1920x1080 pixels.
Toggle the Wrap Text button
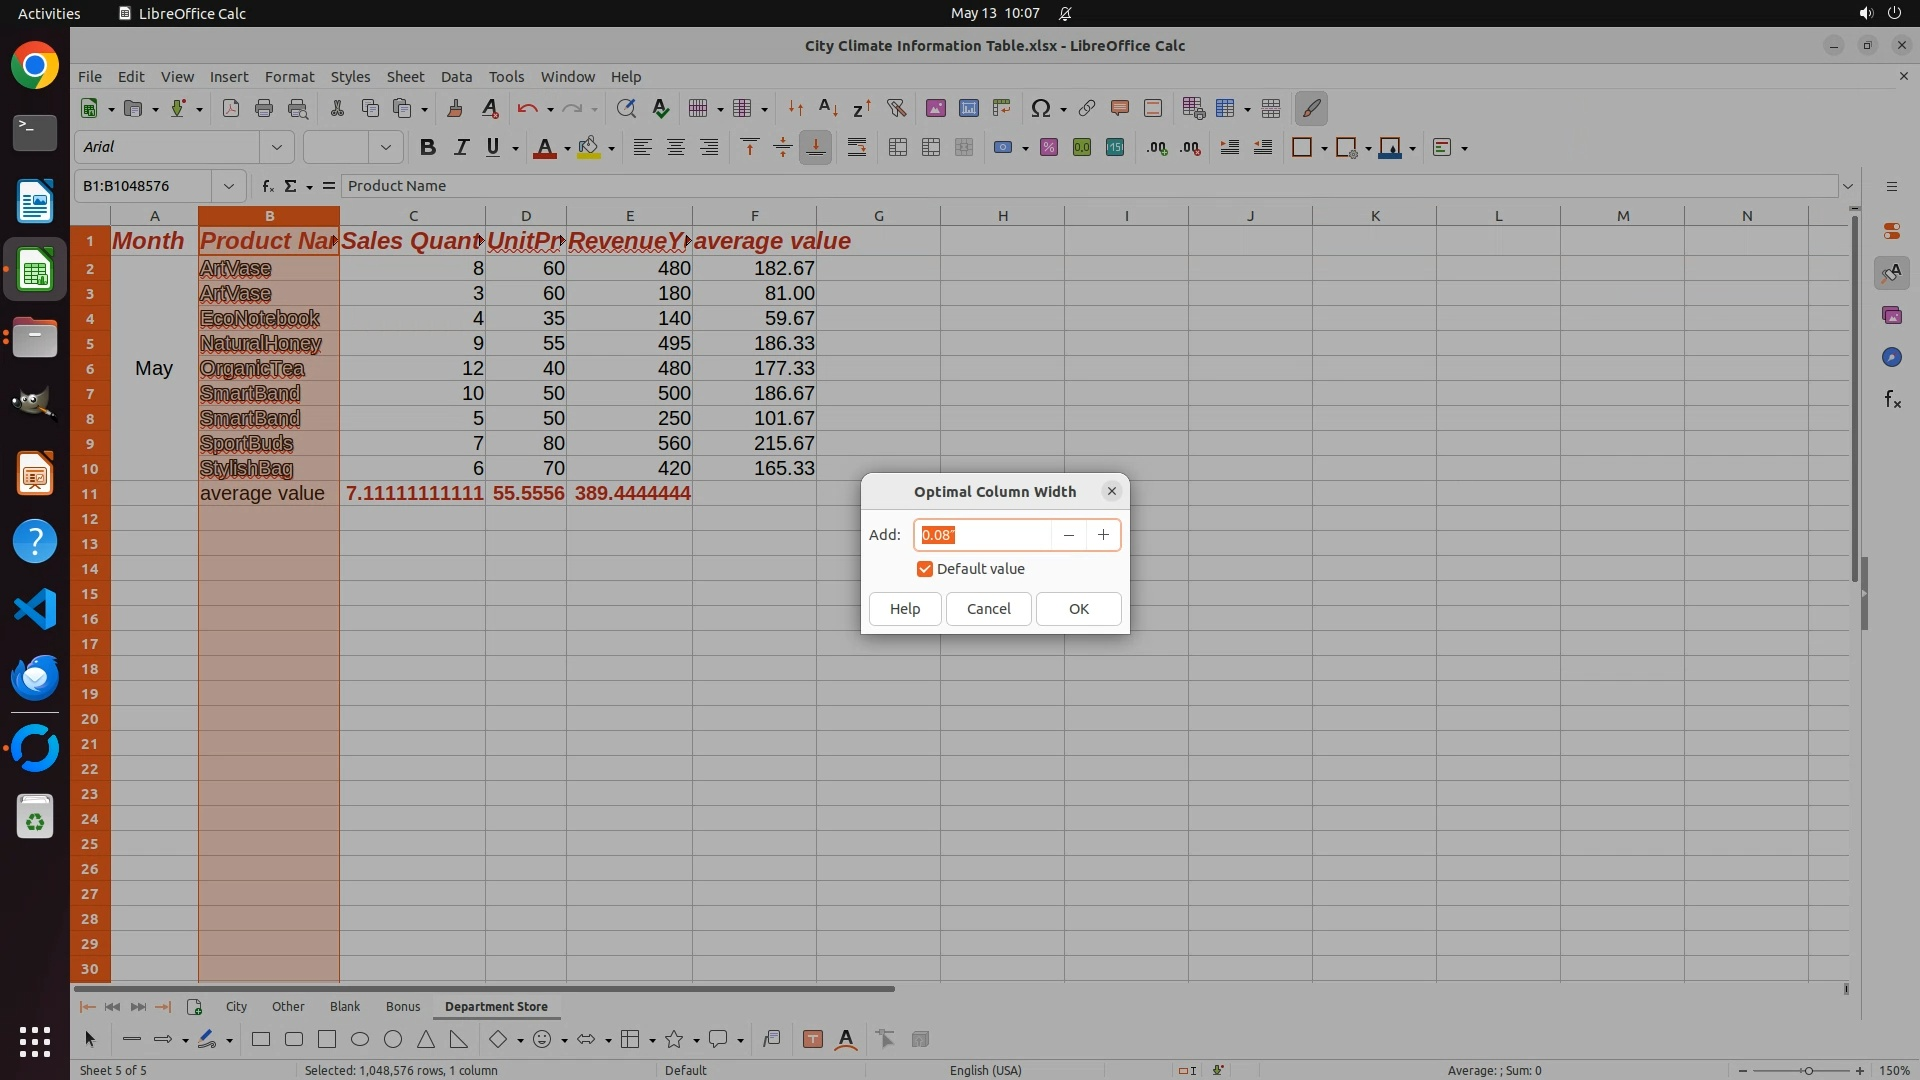857,147
